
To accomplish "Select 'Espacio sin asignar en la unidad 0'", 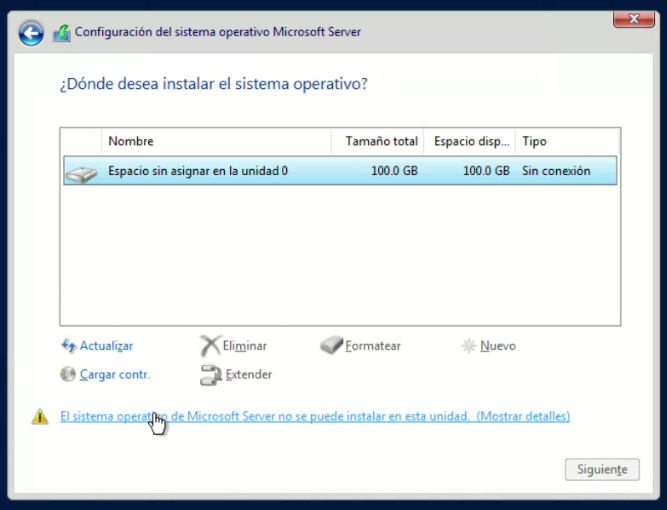I will pyautogui.click(x=198, y=171).
